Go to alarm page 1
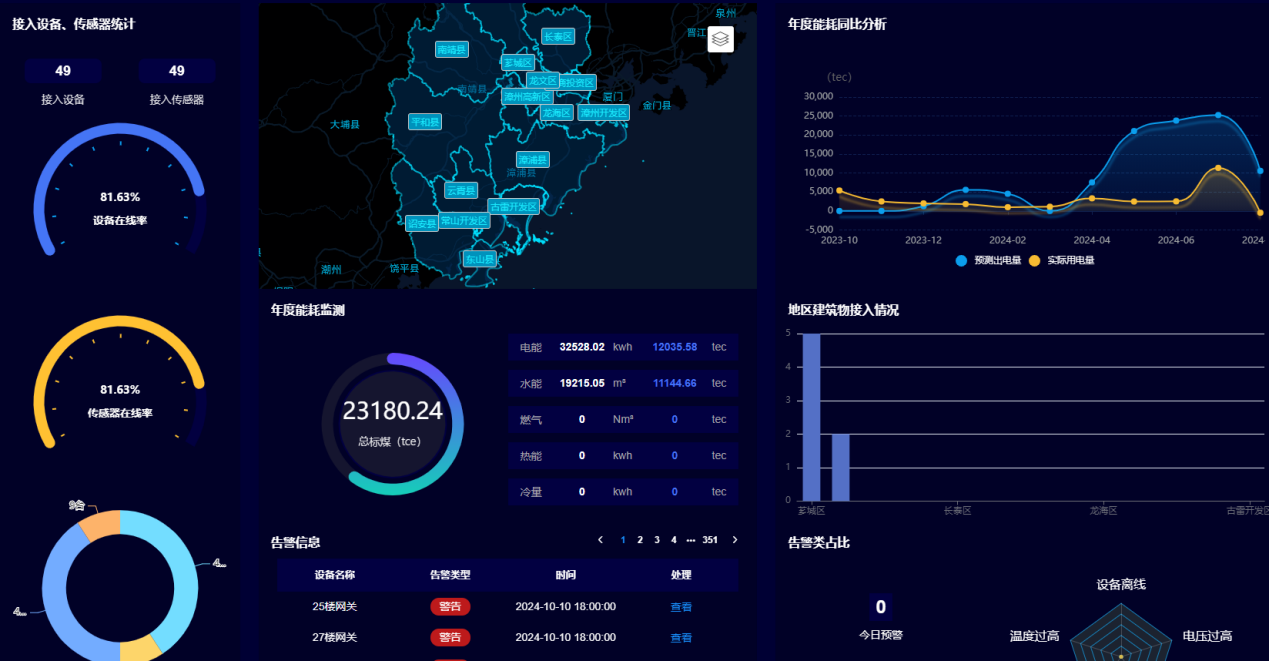Image resolution: width=1269 pixels, height=661 pixels. (x=623, y=540)
